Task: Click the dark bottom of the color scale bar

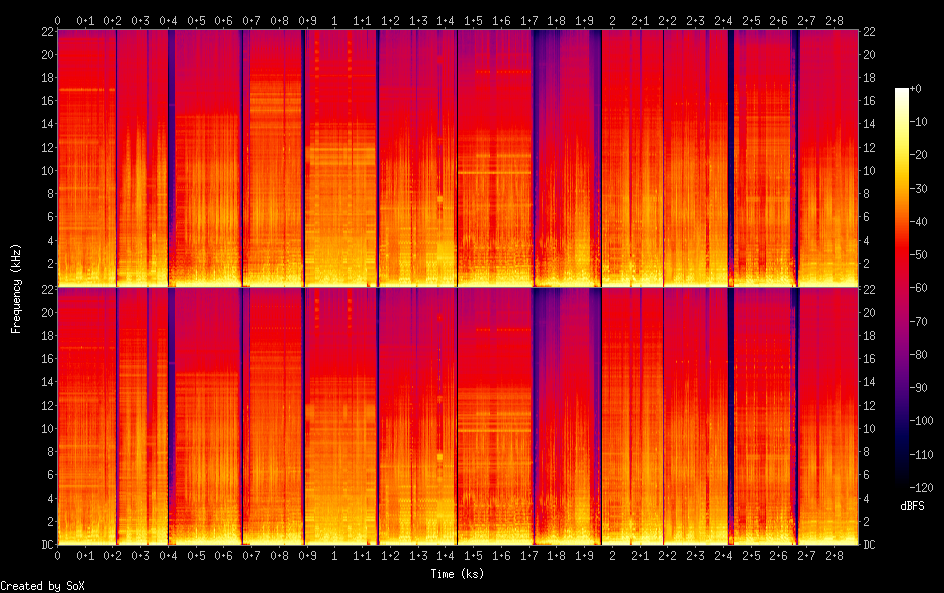Action: point(902,483)
